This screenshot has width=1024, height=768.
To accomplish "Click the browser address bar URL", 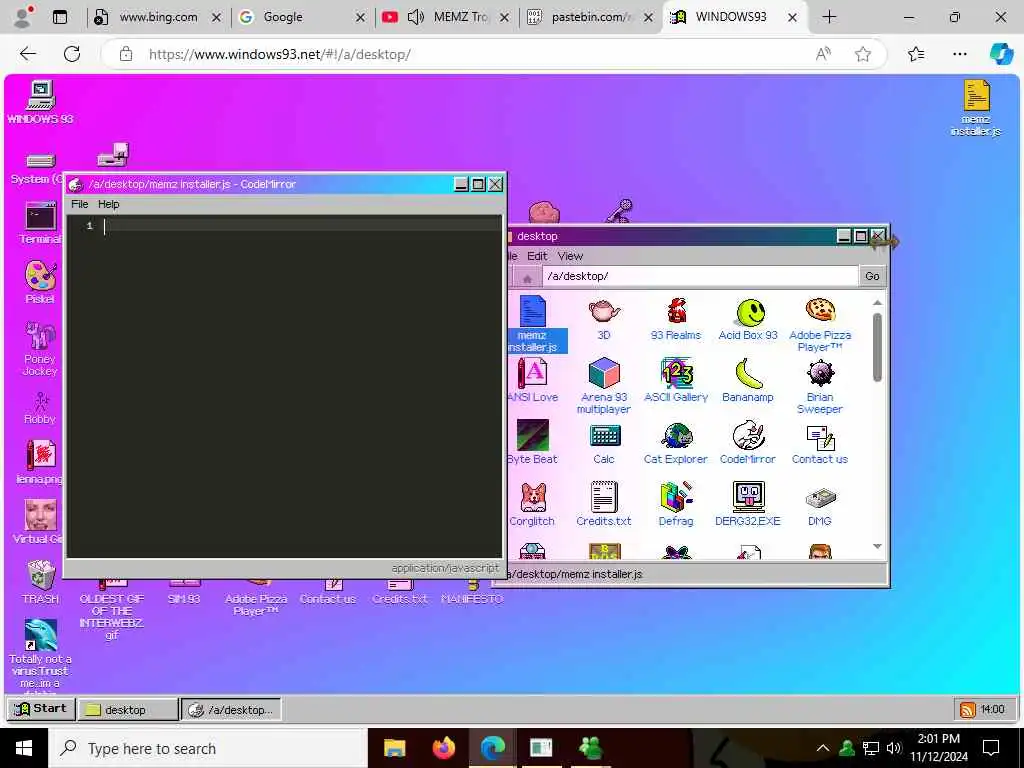I will [x=280, y=54].
